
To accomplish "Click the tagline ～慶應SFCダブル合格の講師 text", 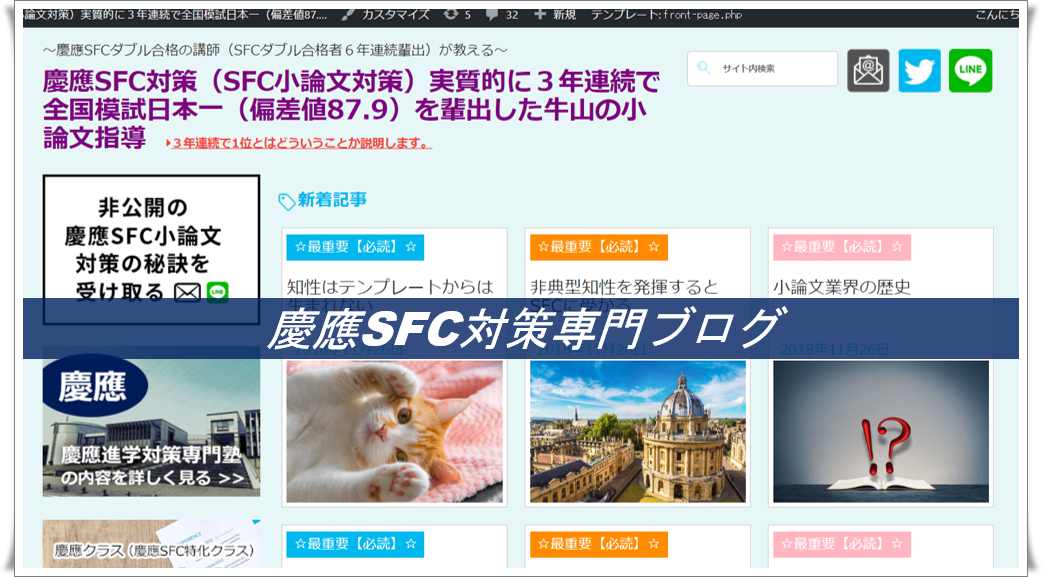I will point(275,50).
